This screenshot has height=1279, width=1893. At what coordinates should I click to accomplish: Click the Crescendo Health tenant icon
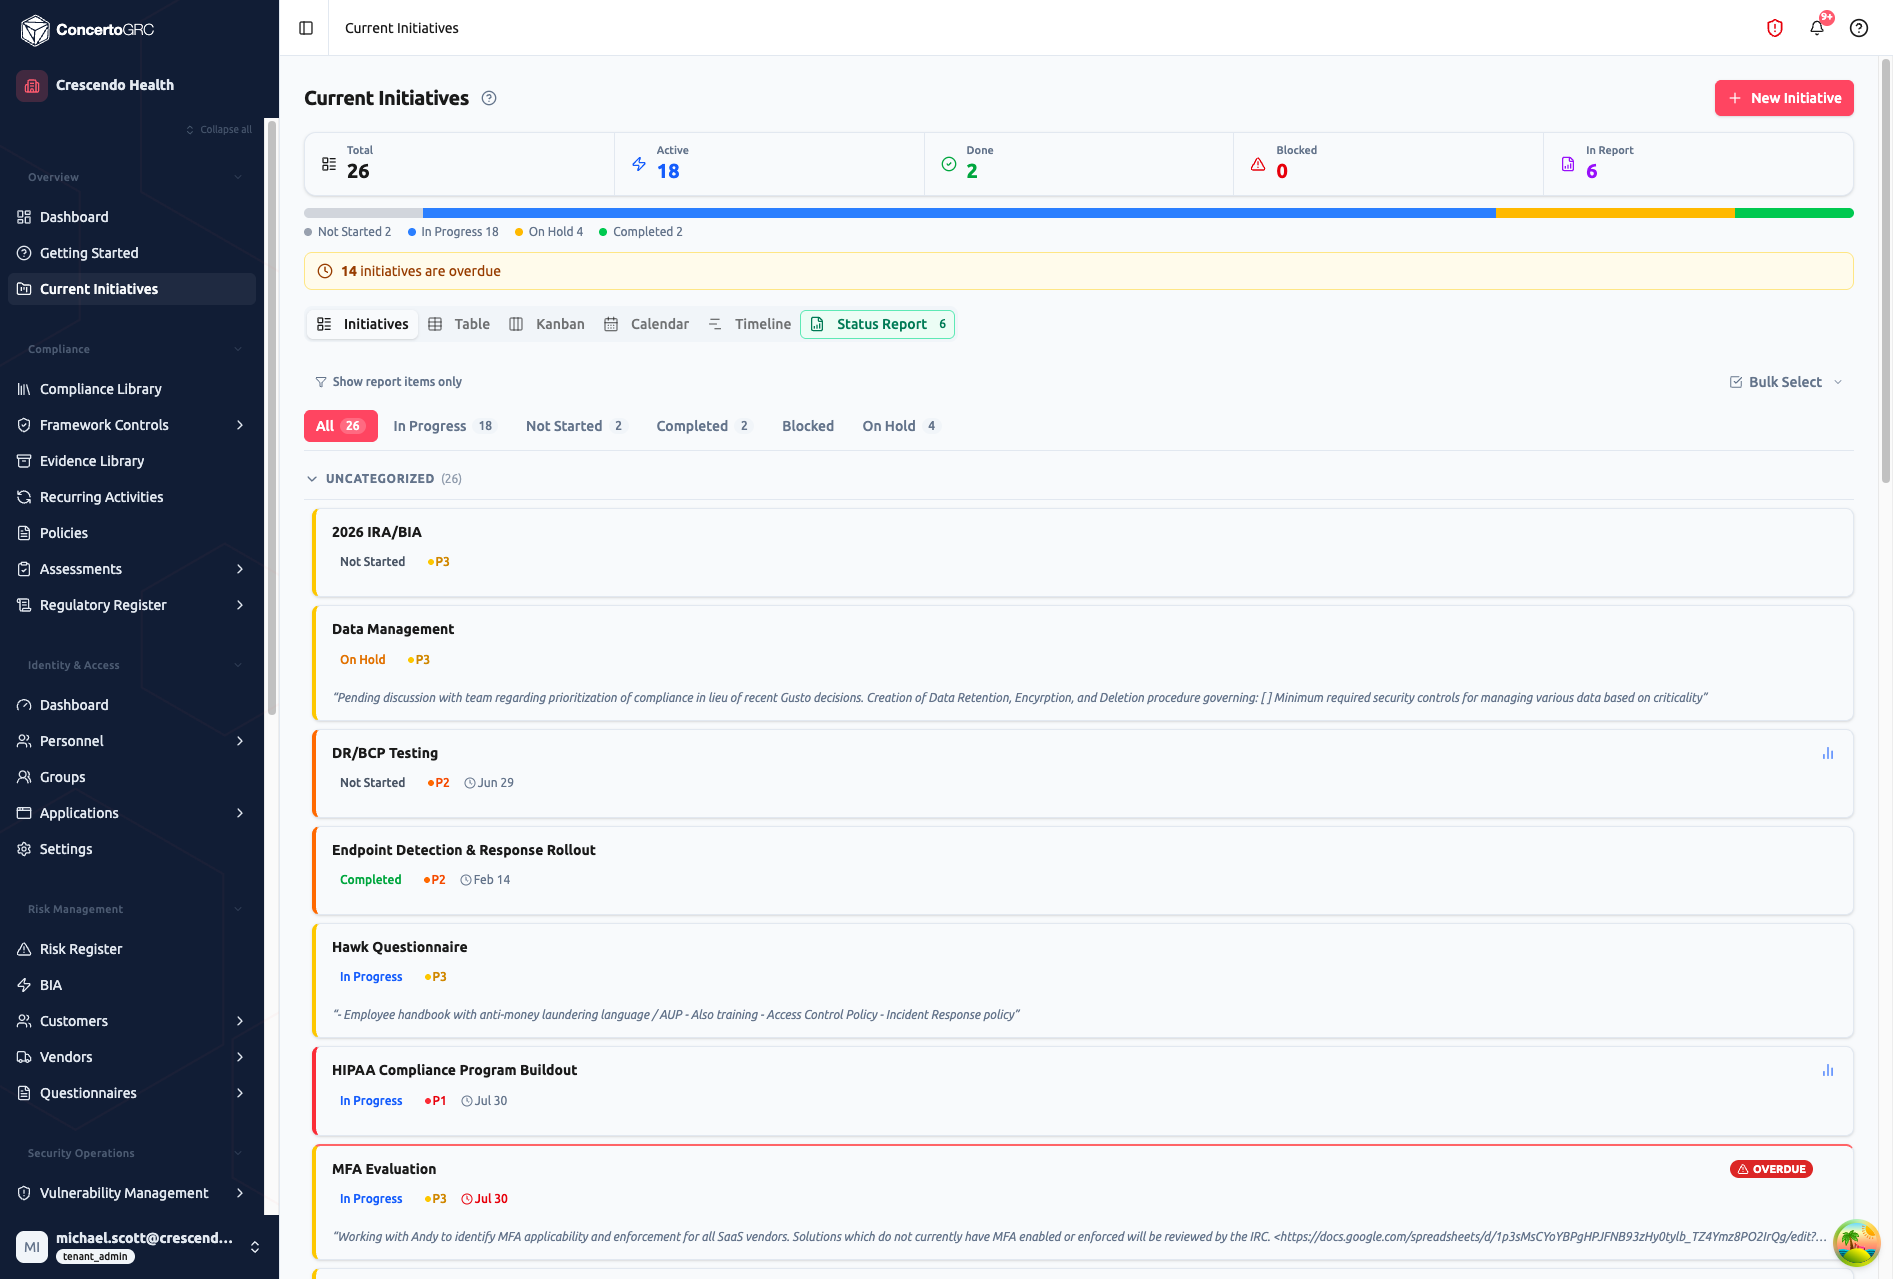[32, 85]
